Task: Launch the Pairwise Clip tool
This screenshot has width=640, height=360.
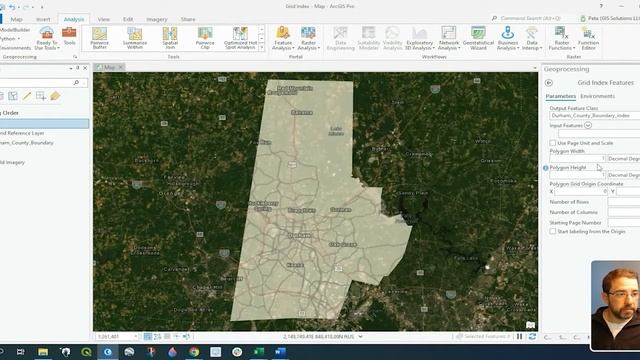Action: tap(205, 38)
